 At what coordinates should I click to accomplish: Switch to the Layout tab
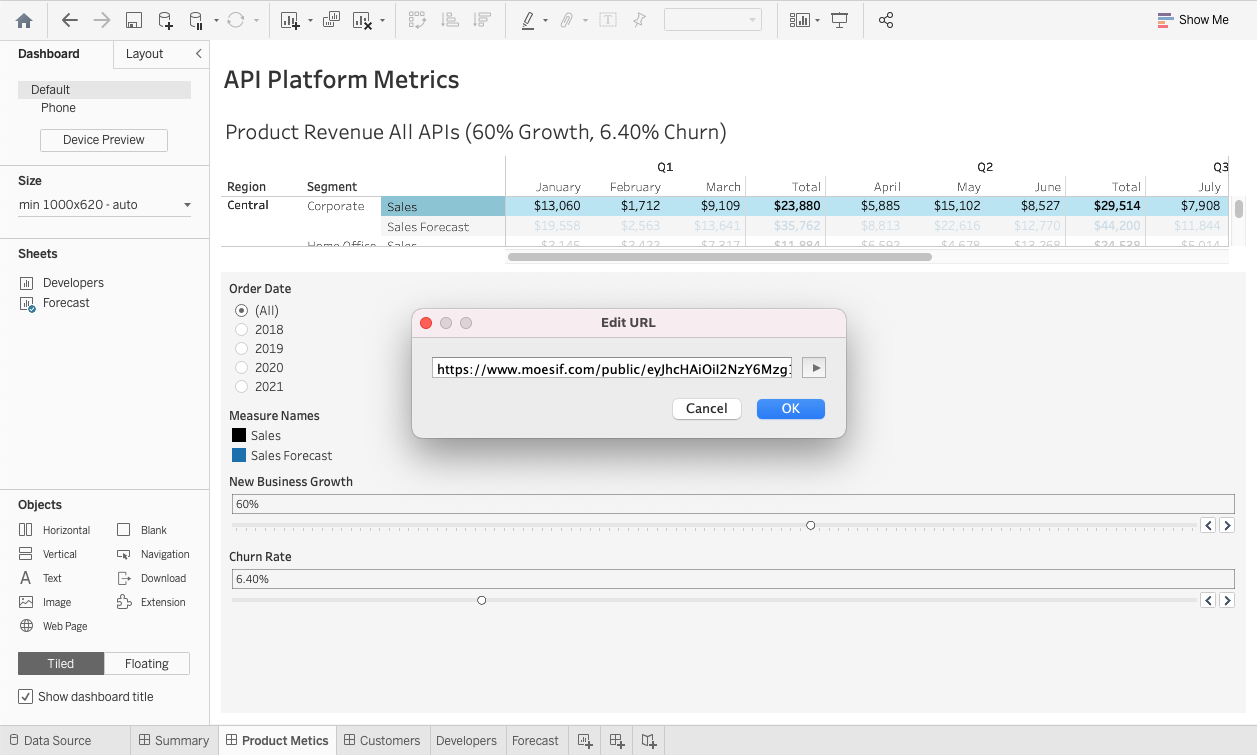click(144, 54)
